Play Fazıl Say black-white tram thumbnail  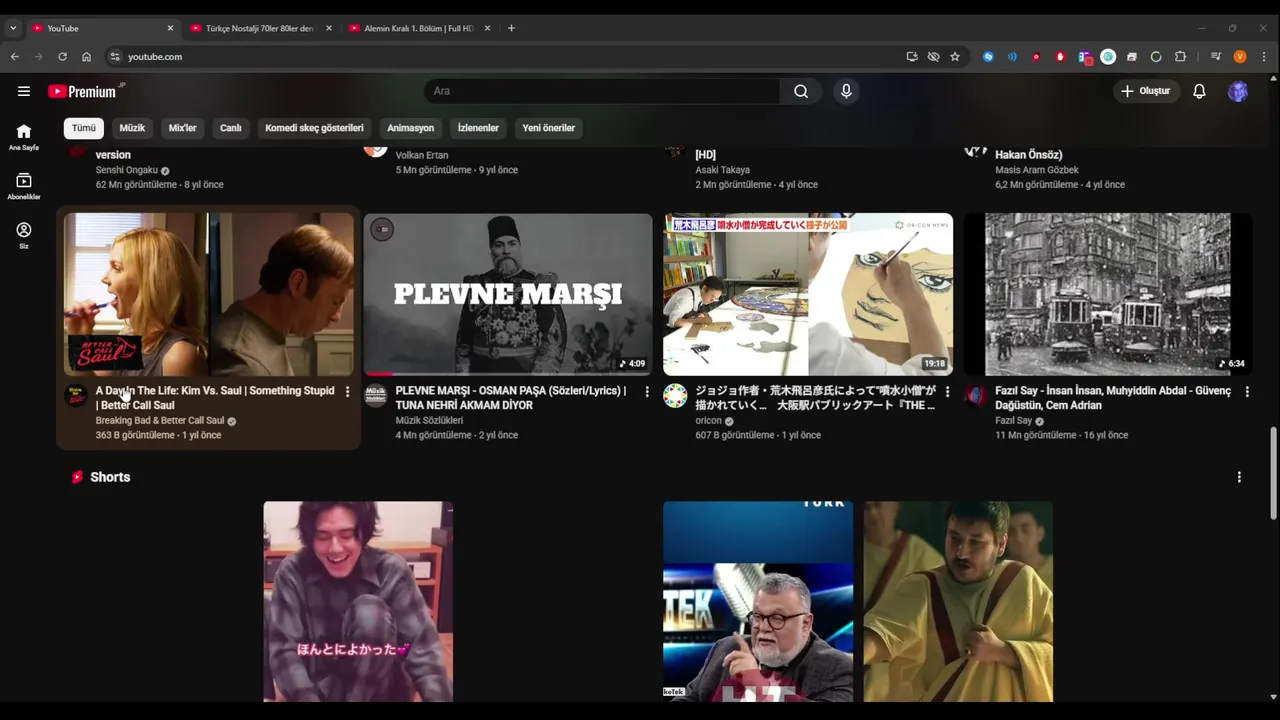[1108, 294]
